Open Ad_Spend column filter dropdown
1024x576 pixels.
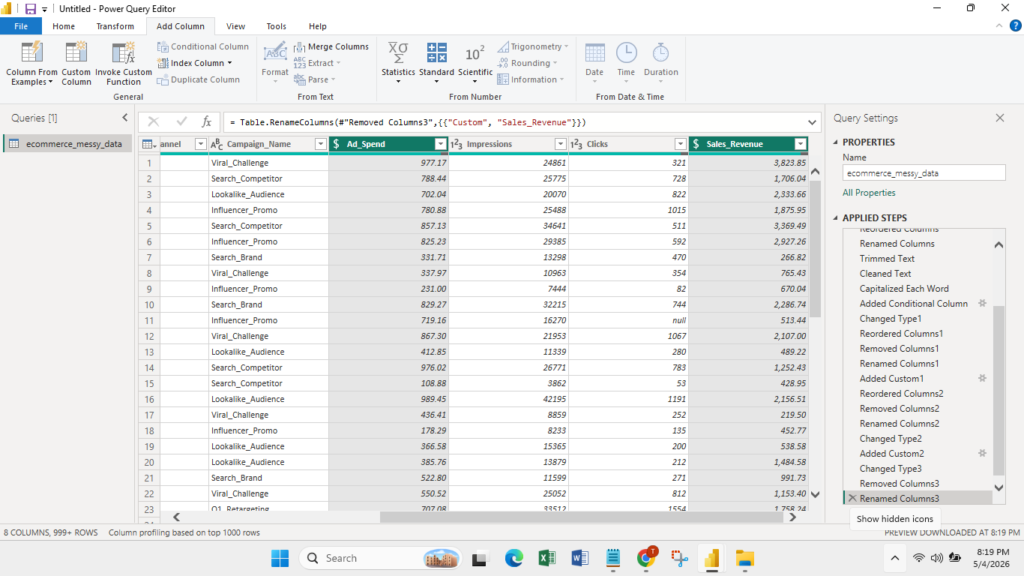click(440, 144)
